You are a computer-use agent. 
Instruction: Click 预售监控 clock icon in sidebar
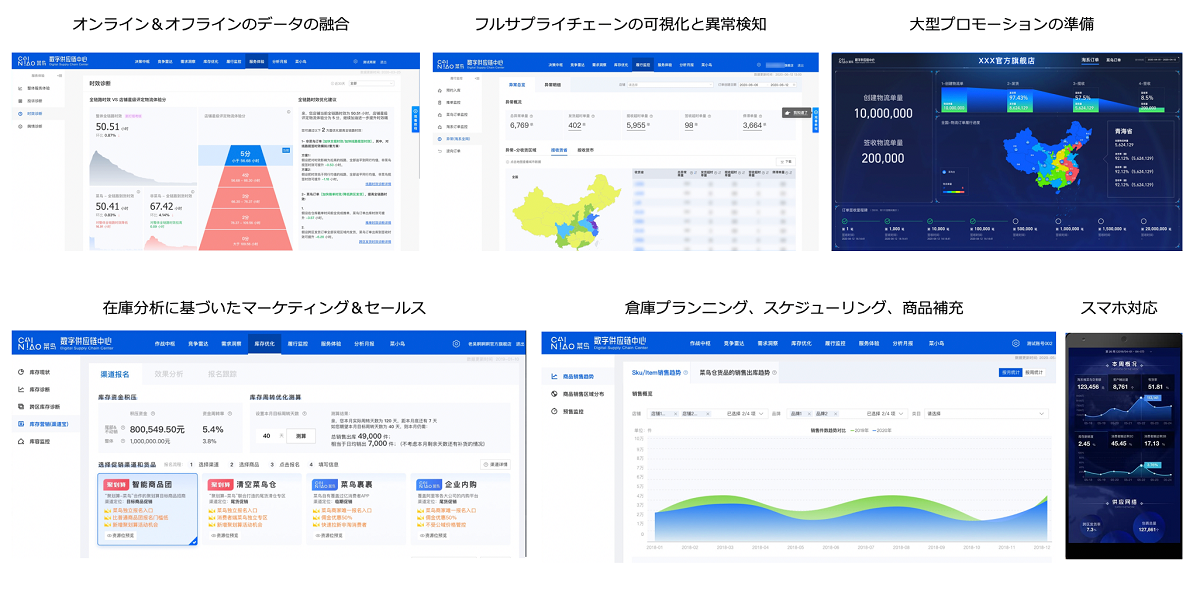(554, 410)
